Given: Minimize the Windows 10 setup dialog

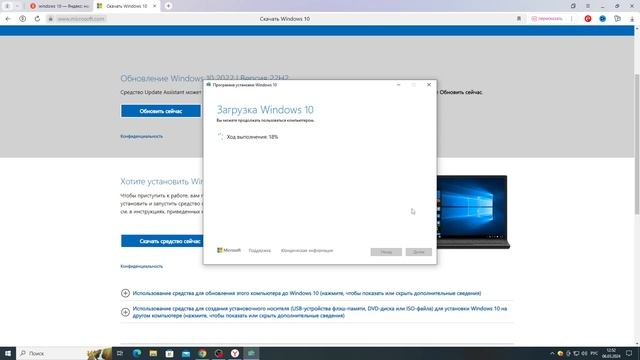Looking at the screenshot, I should tap(398, 85).
